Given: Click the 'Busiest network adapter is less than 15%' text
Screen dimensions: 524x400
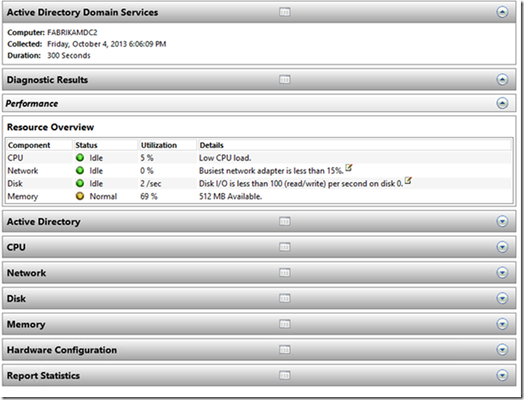Looking at the screenshot, I should coord(271,171).
